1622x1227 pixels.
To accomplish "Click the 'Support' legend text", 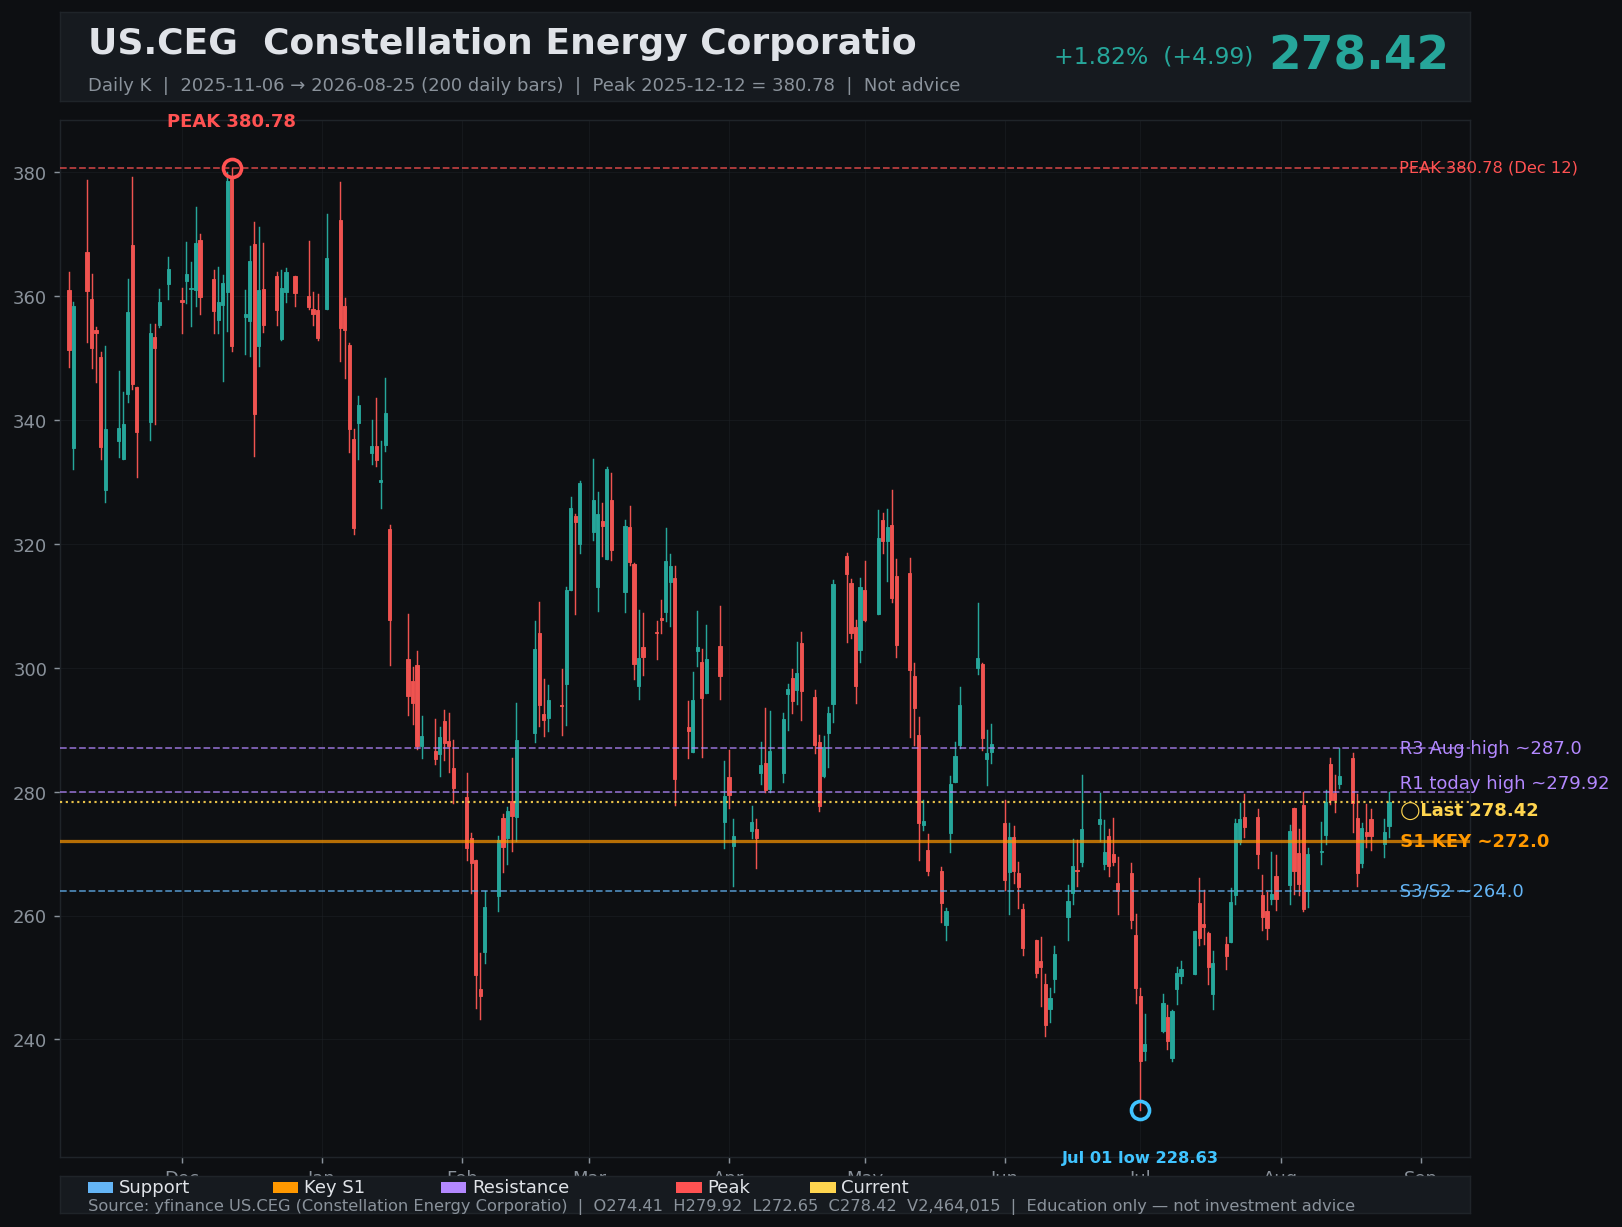I will click(x=154, y=1188).
